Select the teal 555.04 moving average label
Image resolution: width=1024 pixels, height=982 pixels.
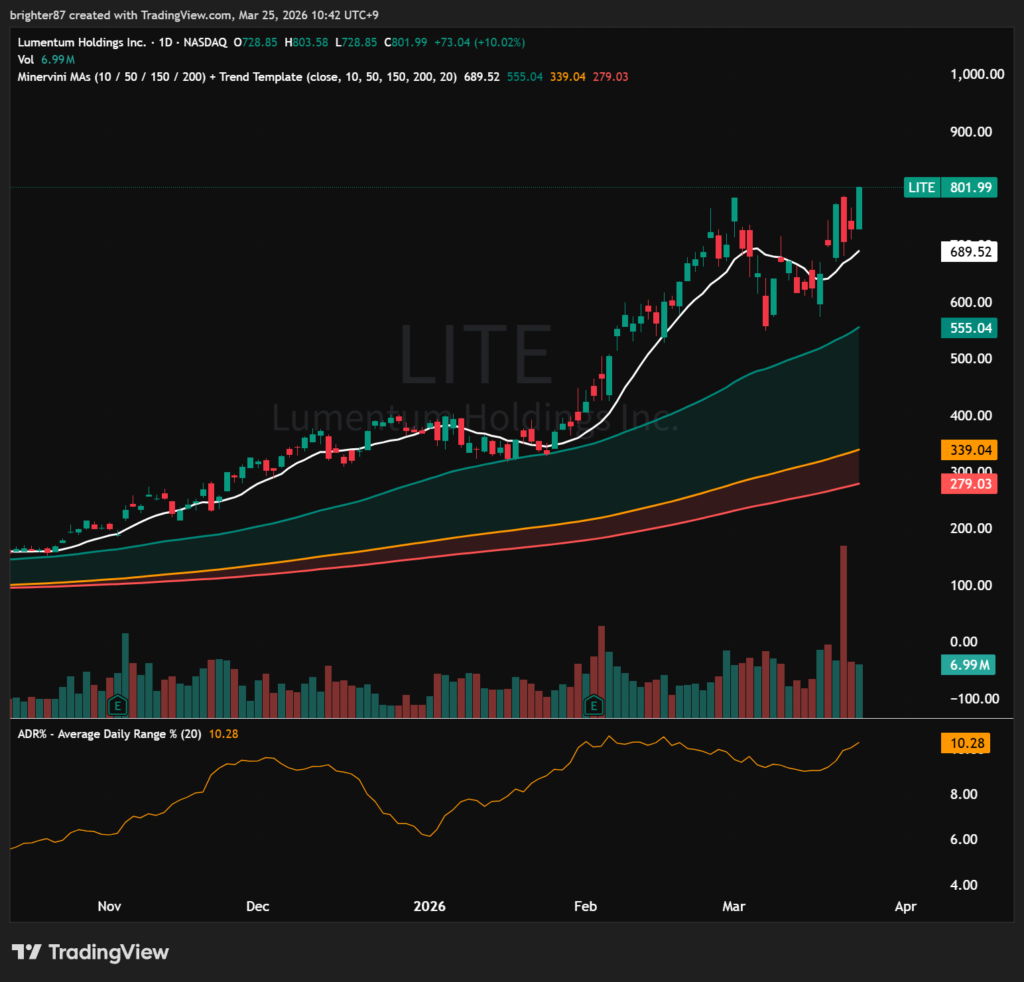[x=969, y=328]
